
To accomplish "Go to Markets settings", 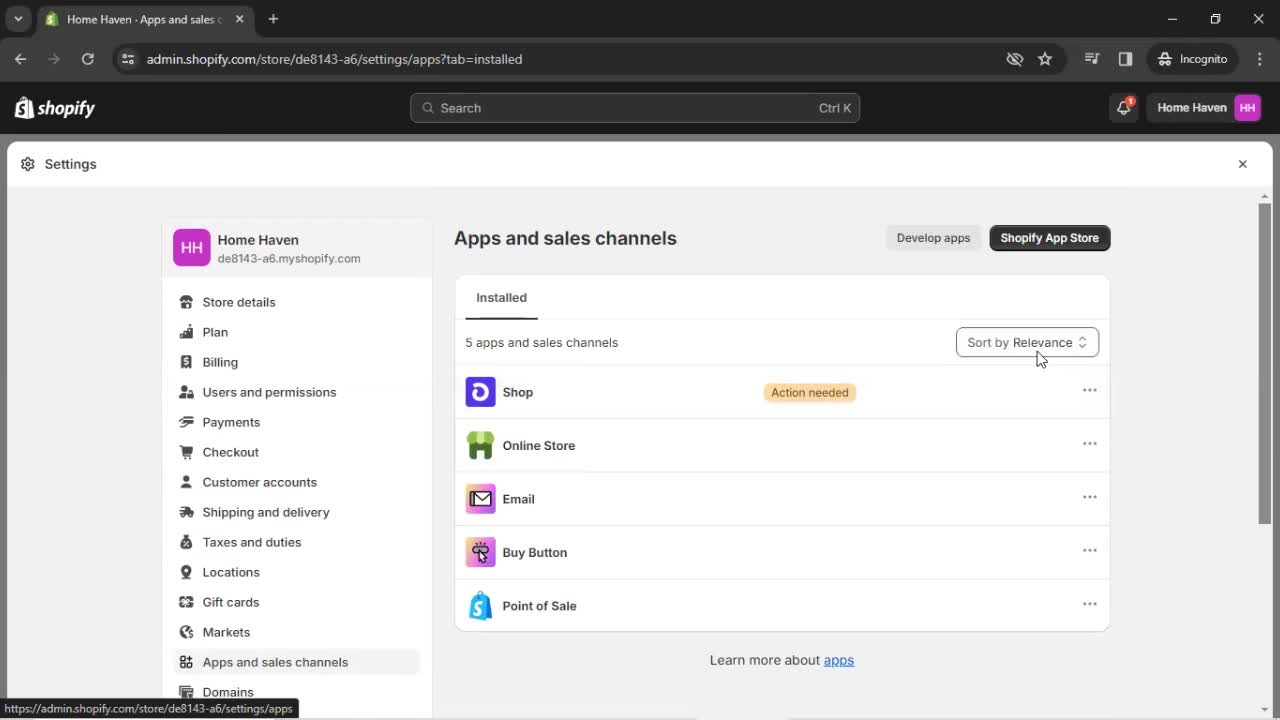I will [x=296, y=632].
